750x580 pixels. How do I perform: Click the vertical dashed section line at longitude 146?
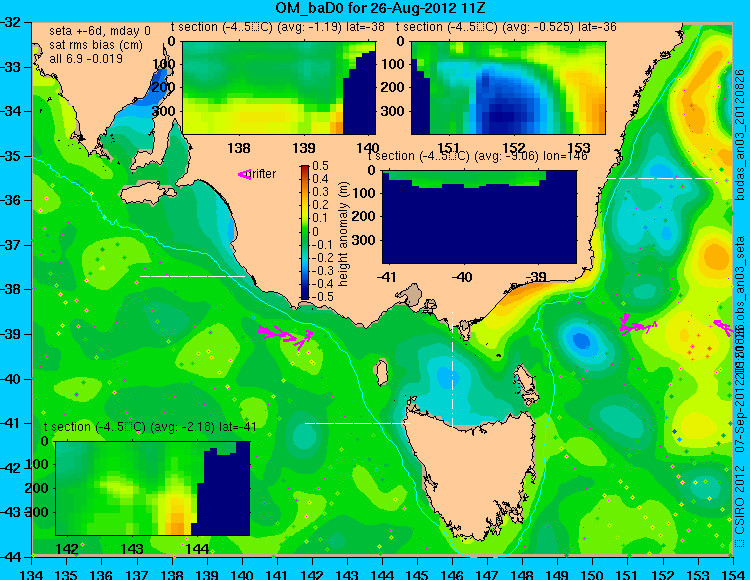[x=452, y=368]
